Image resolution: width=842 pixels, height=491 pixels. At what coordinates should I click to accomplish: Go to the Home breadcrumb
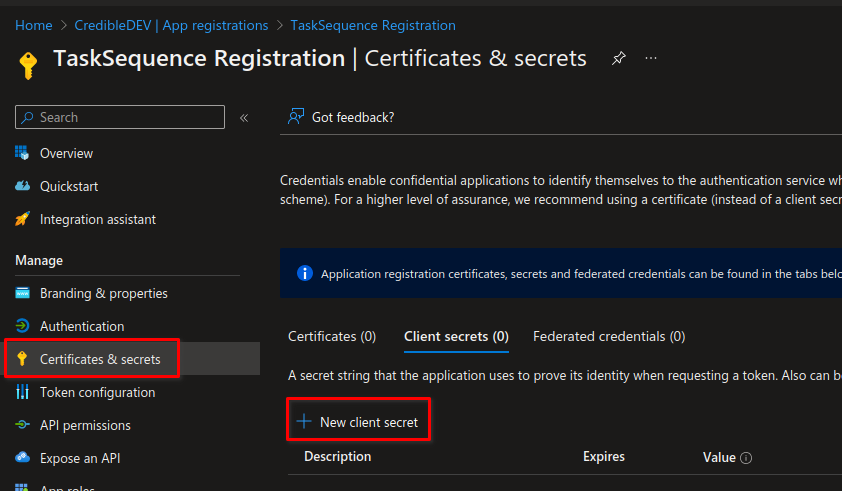pos(34,25)
